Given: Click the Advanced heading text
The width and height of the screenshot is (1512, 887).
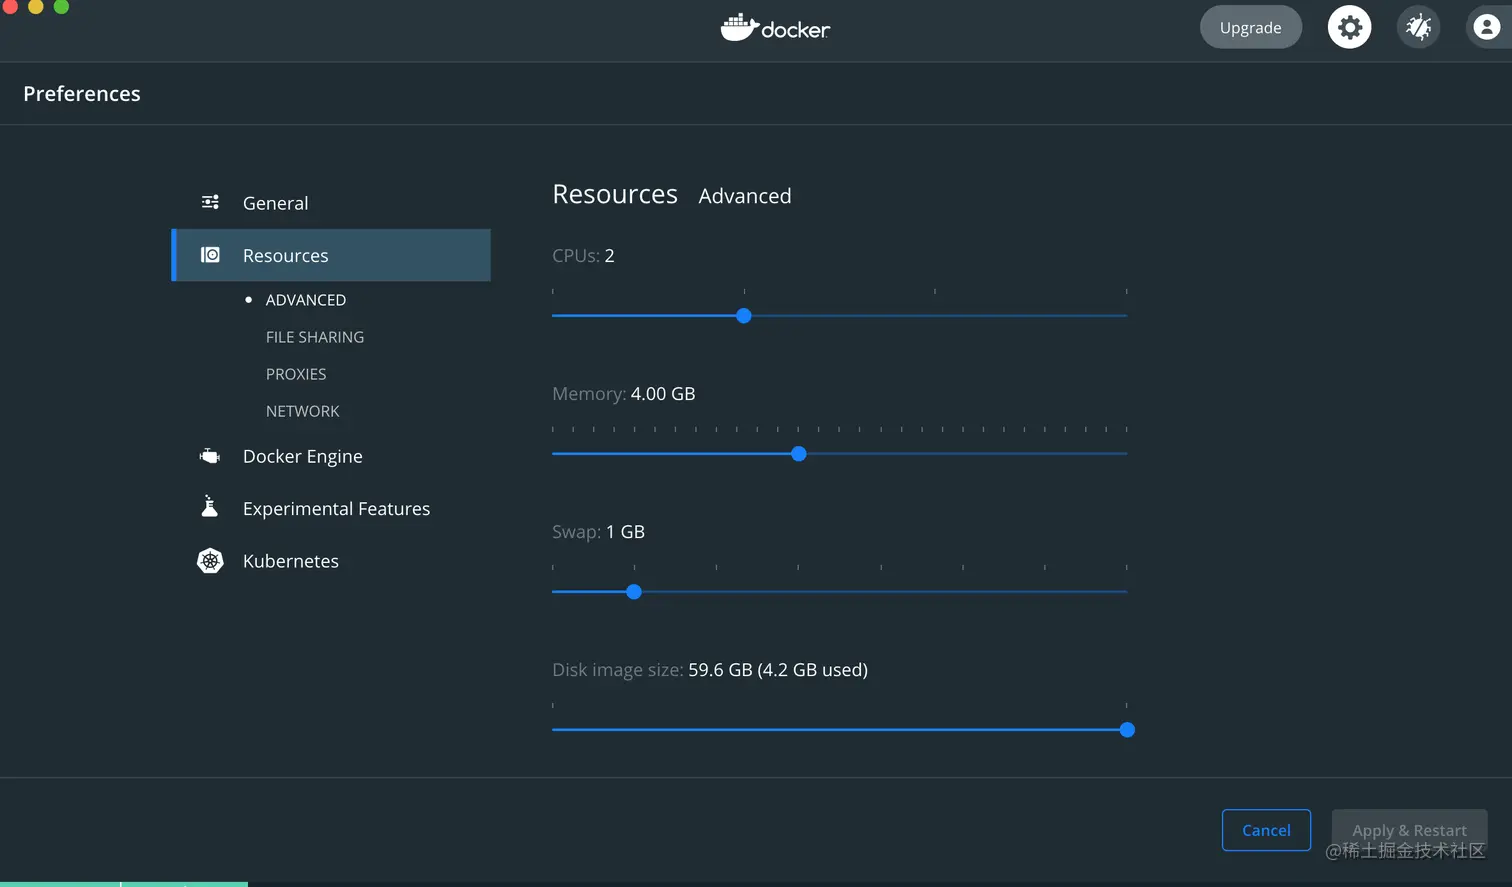Looking at the screenshot, I should click(x=745, y=196).
